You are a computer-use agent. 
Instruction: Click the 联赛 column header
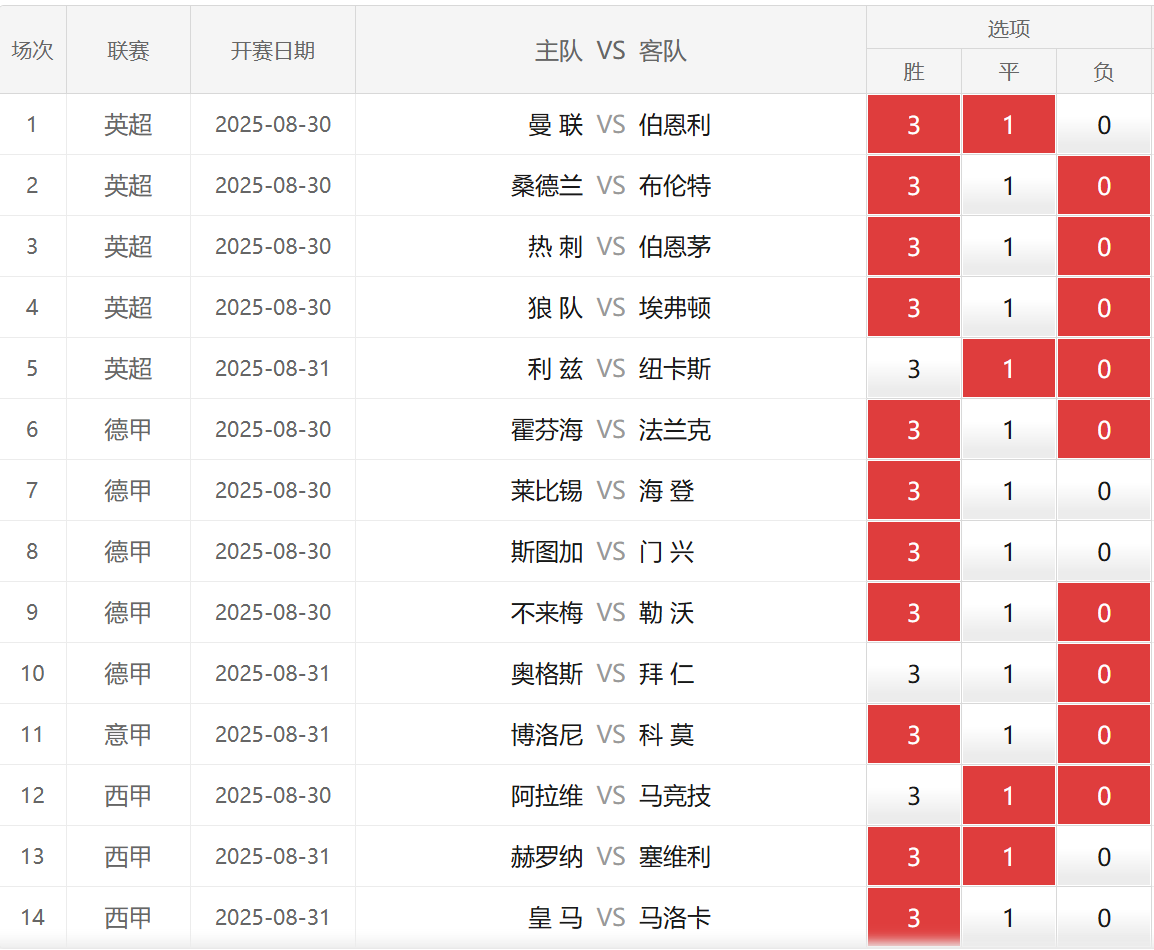click(128, 50)
